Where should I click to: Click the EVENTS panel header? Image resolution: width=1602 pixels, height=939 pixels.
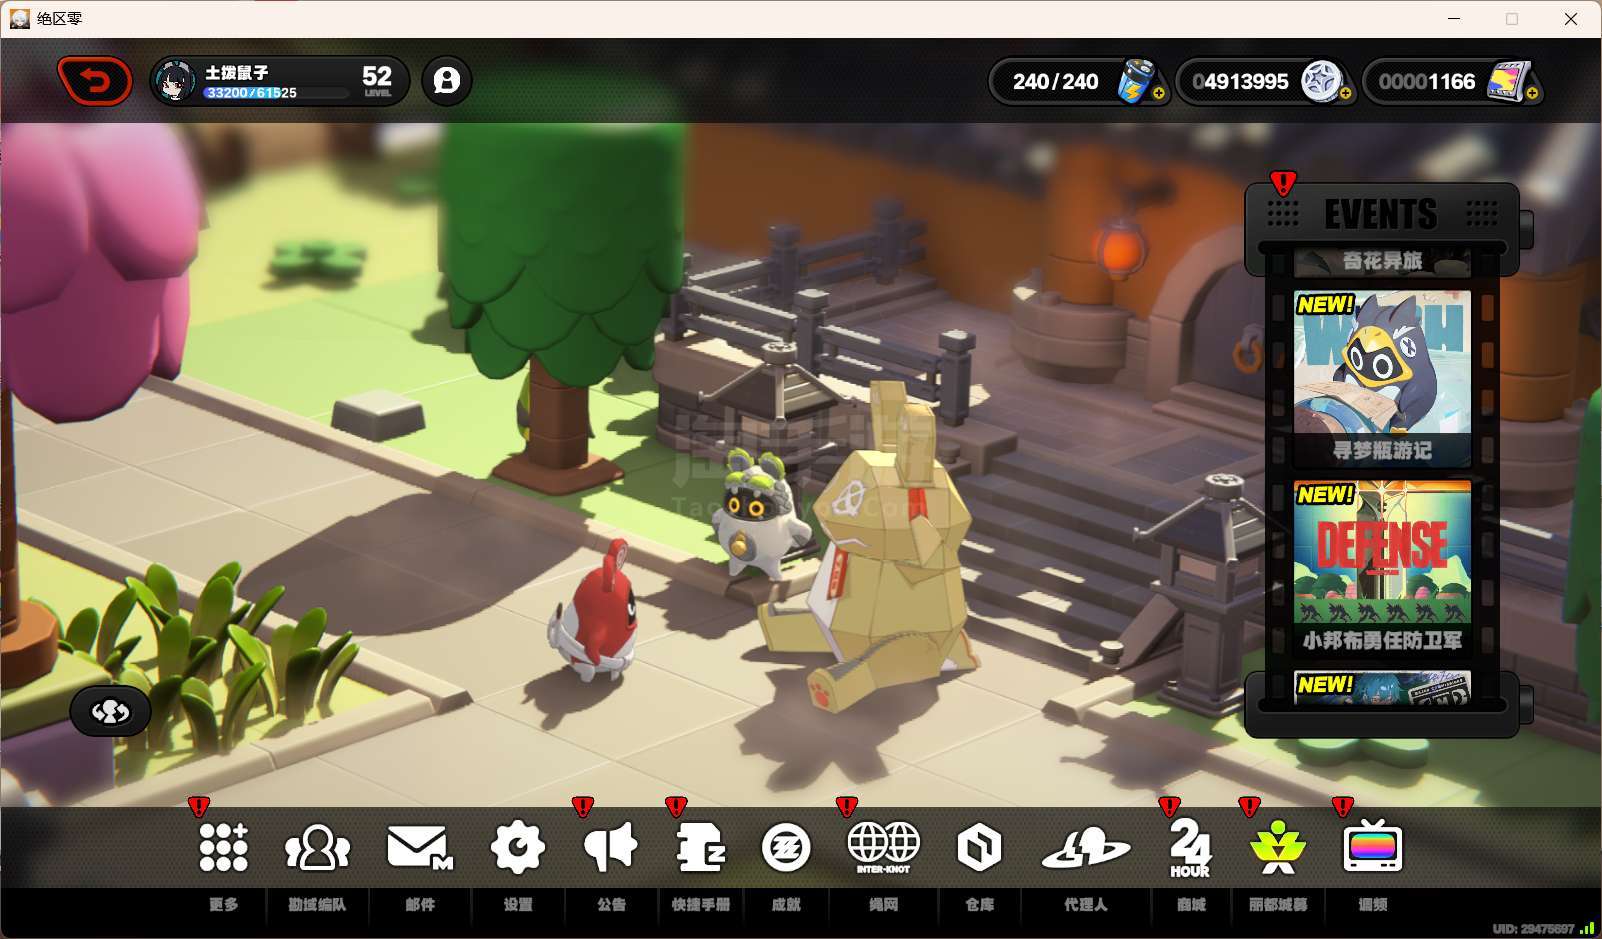(1381, 214)
